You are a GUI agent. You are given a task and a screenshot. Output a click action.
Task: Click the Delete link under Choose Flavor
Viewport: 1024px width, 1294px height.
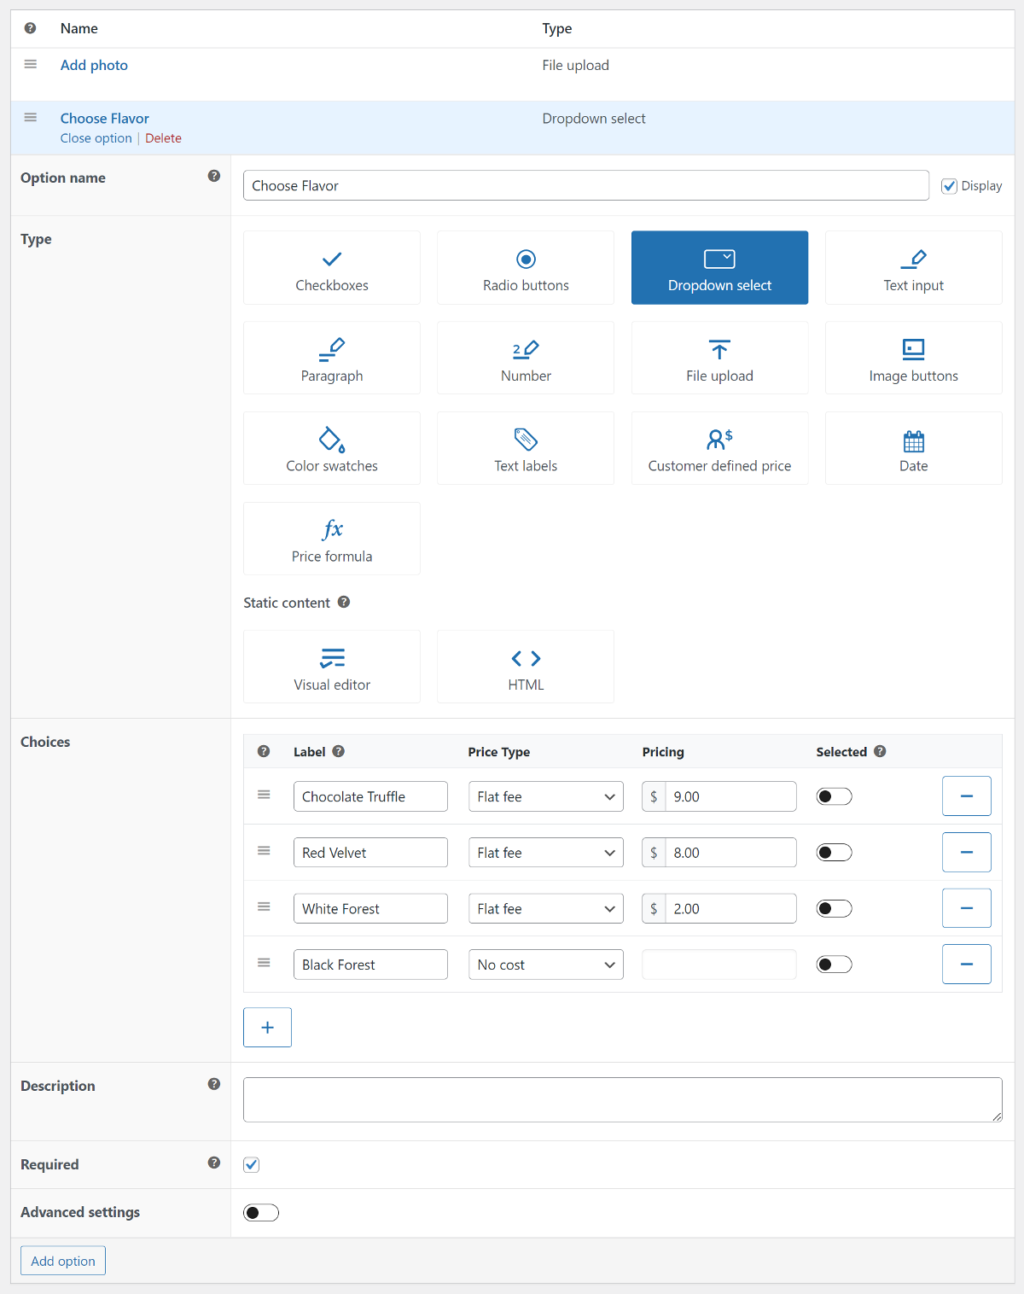click(163, 139)
